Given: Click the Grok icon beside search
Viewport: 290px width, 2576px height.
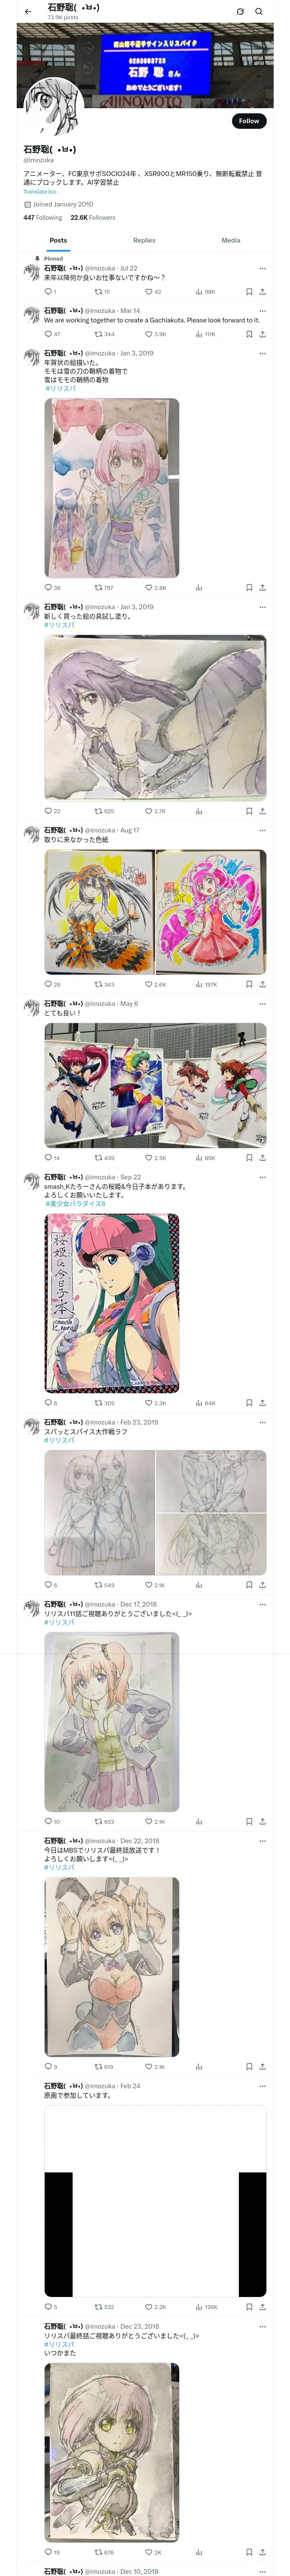Looking at the screenshot, I should click(x=240, y=12).
